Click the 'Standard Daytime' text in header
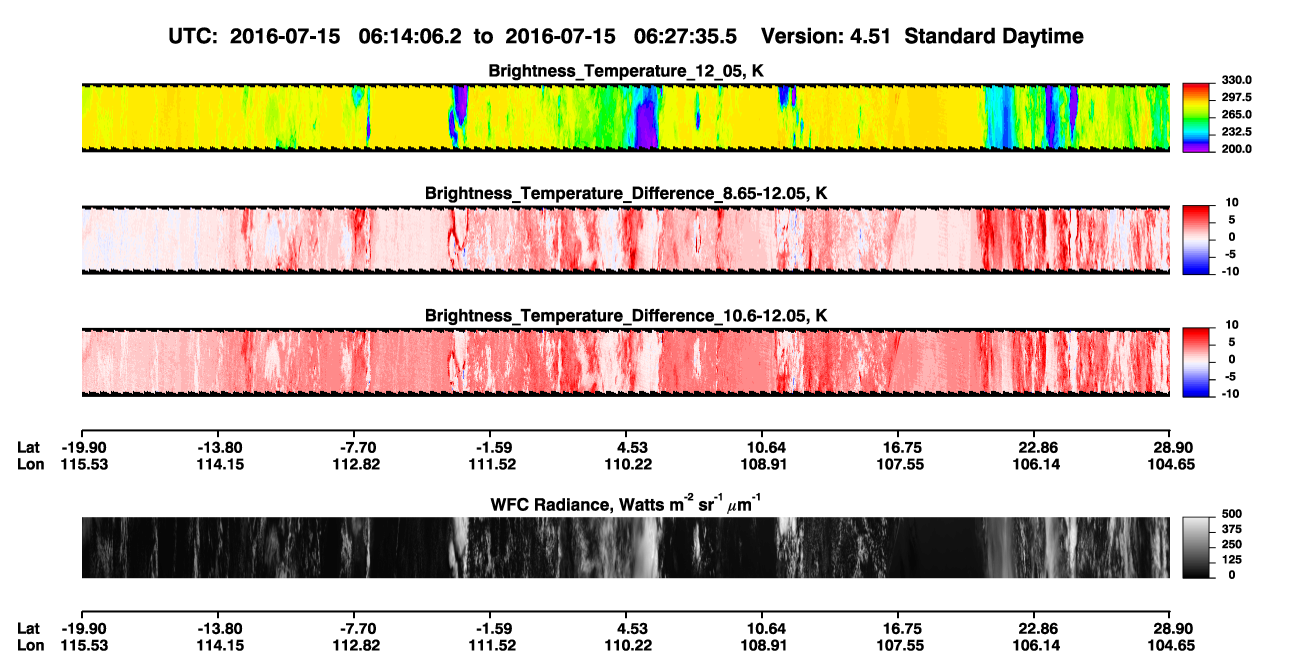The image size is (1300, 667). coord(993,36)
